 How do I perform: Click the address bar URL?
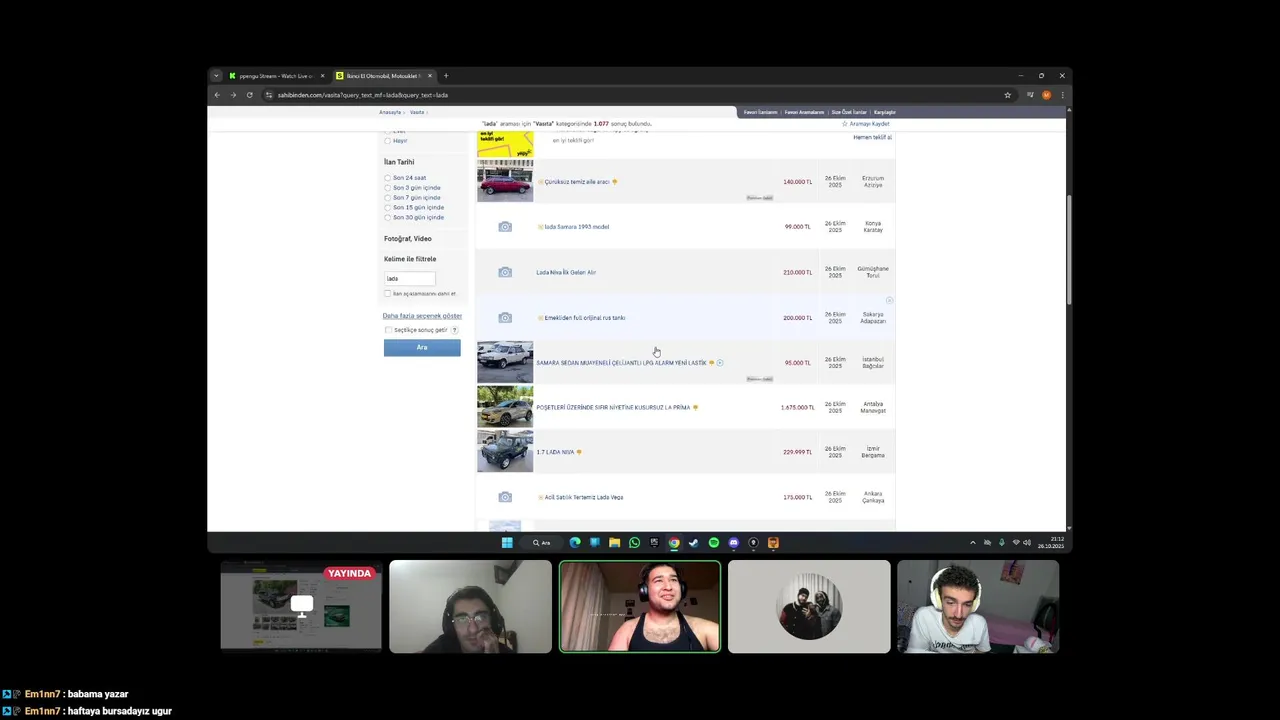point(362,95)
